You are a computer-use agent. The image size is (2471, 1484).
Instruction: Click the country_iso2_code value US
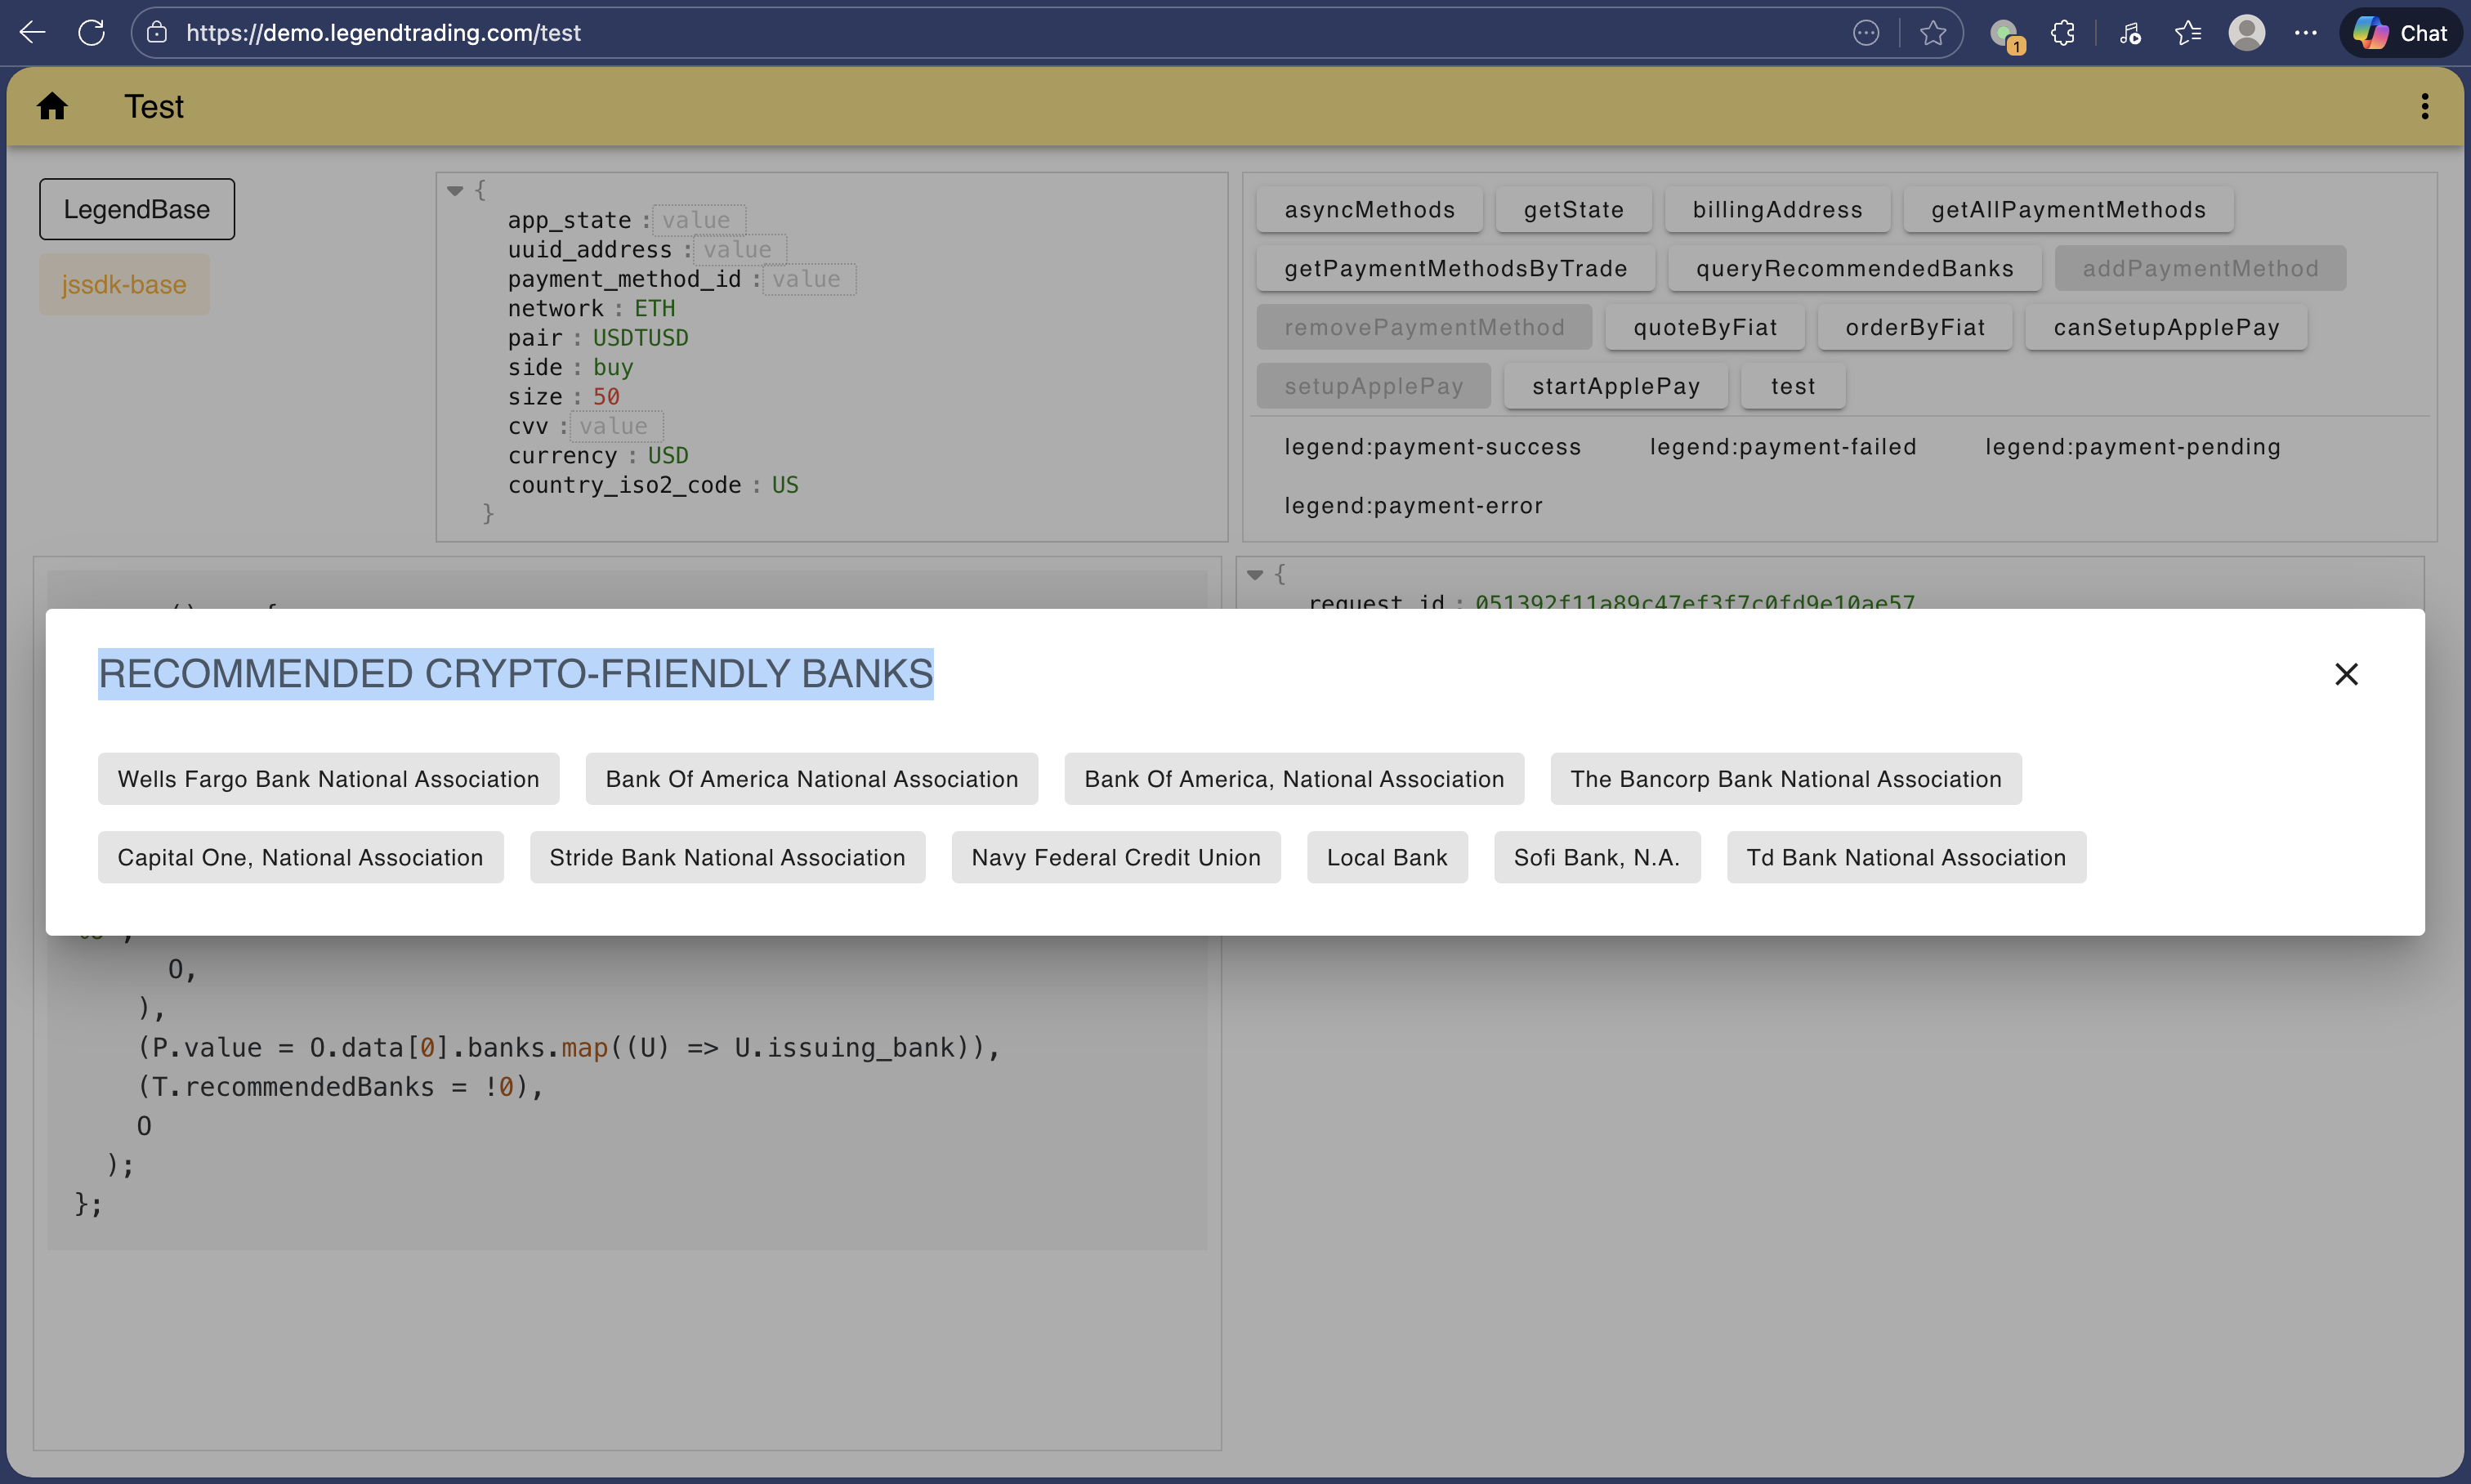tap(785, 485)
